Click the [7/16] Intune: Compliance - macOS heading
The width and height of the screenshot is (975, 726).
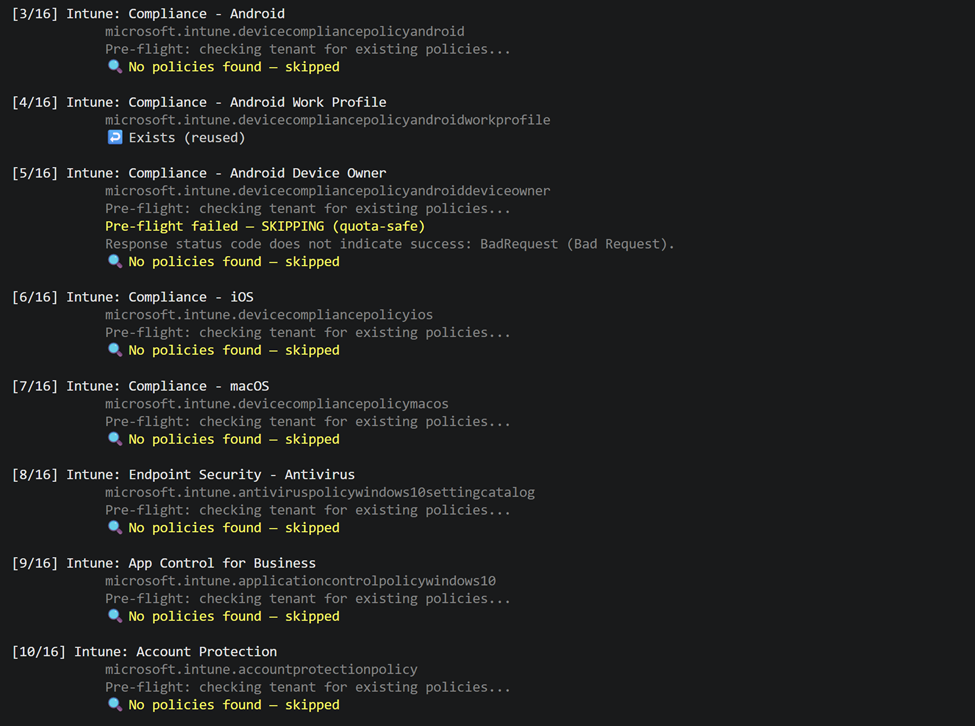click(x=140, y=386)
